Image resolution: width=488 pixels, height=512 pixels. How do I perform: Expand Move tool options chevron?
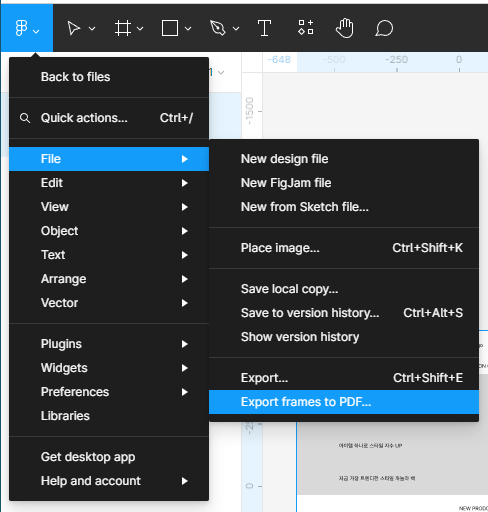tap(92, 29)
